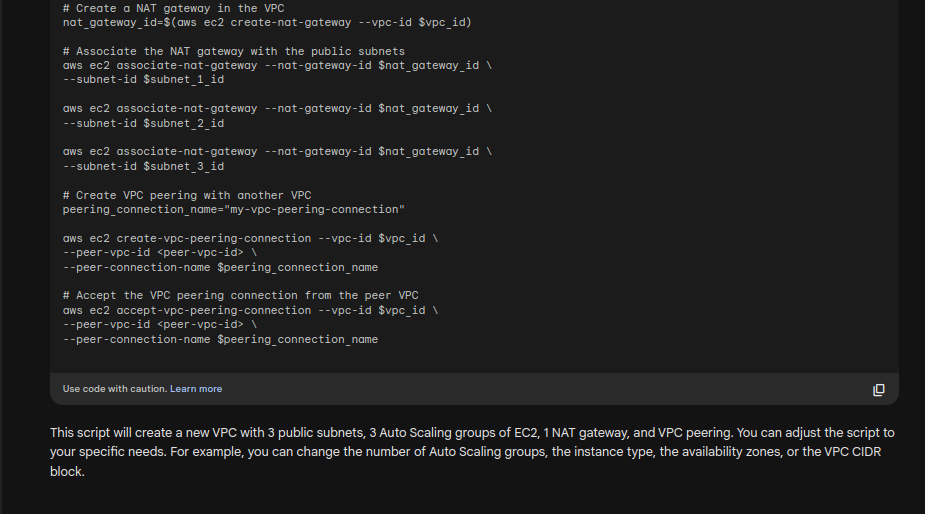Image resolution: width=925 pixels, height=514 pixels.
Task: Click the first 'aws ec2 associate-nat-gateway' command
Action: tap(277, 66)
